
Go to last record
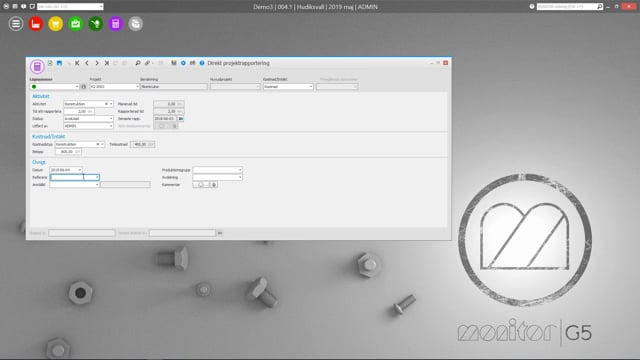(107, 63)
